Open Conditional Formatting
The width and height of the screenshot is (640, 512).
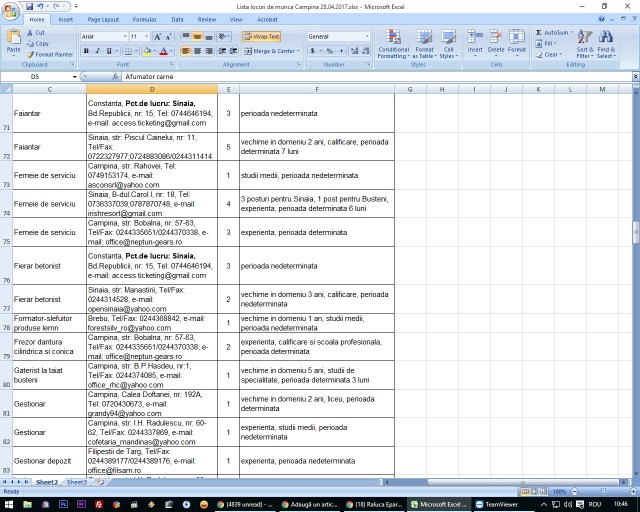393,44
